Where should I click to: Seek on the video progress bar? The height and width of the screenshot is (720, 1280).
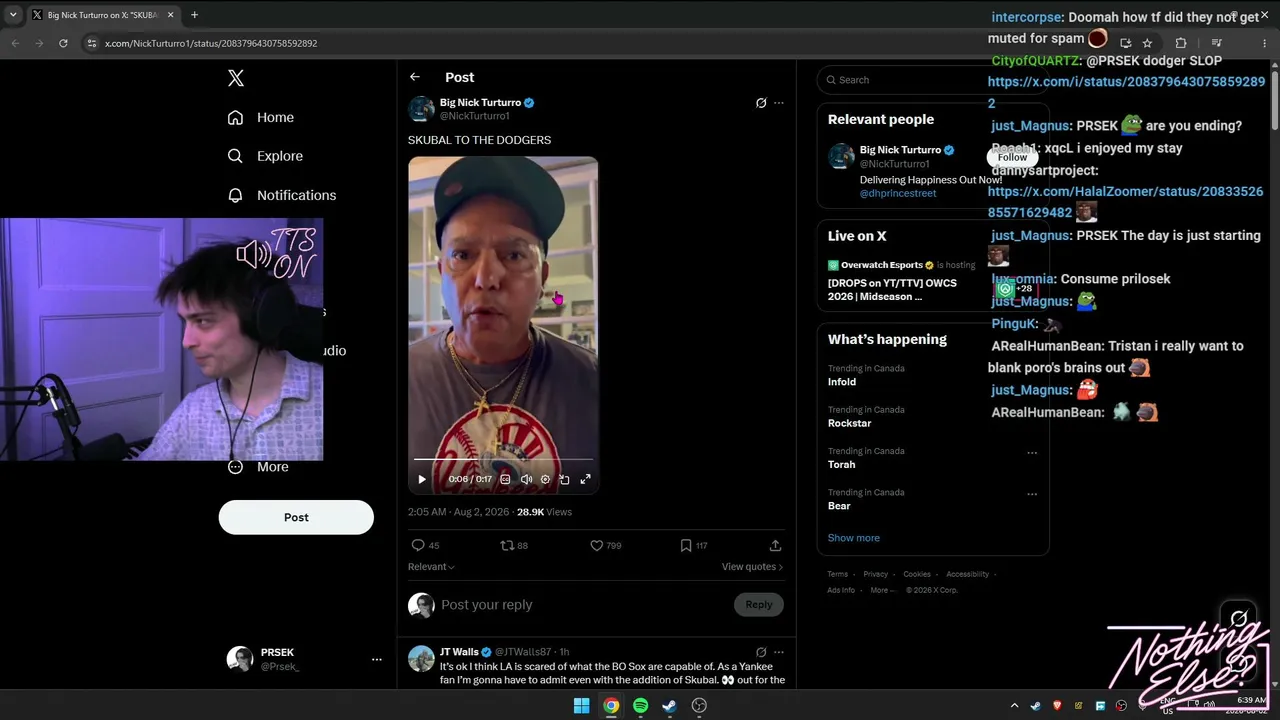(503, 459)
